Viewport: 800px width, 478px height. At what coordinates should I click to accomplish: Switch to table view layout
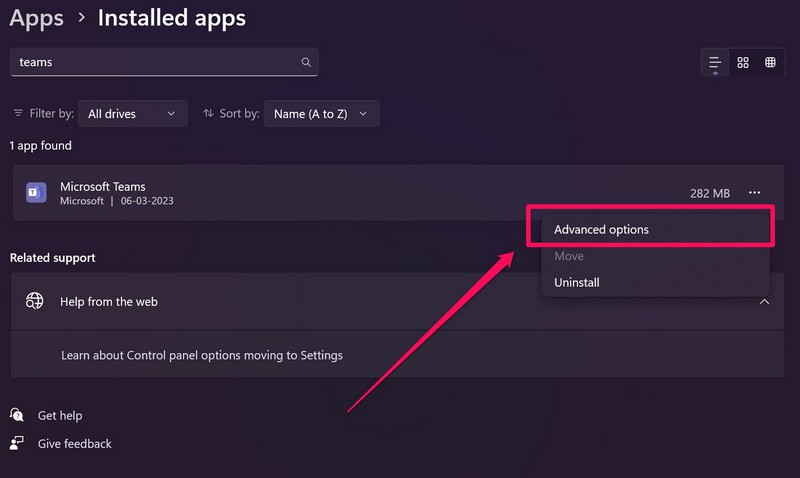tap(770, 62)
